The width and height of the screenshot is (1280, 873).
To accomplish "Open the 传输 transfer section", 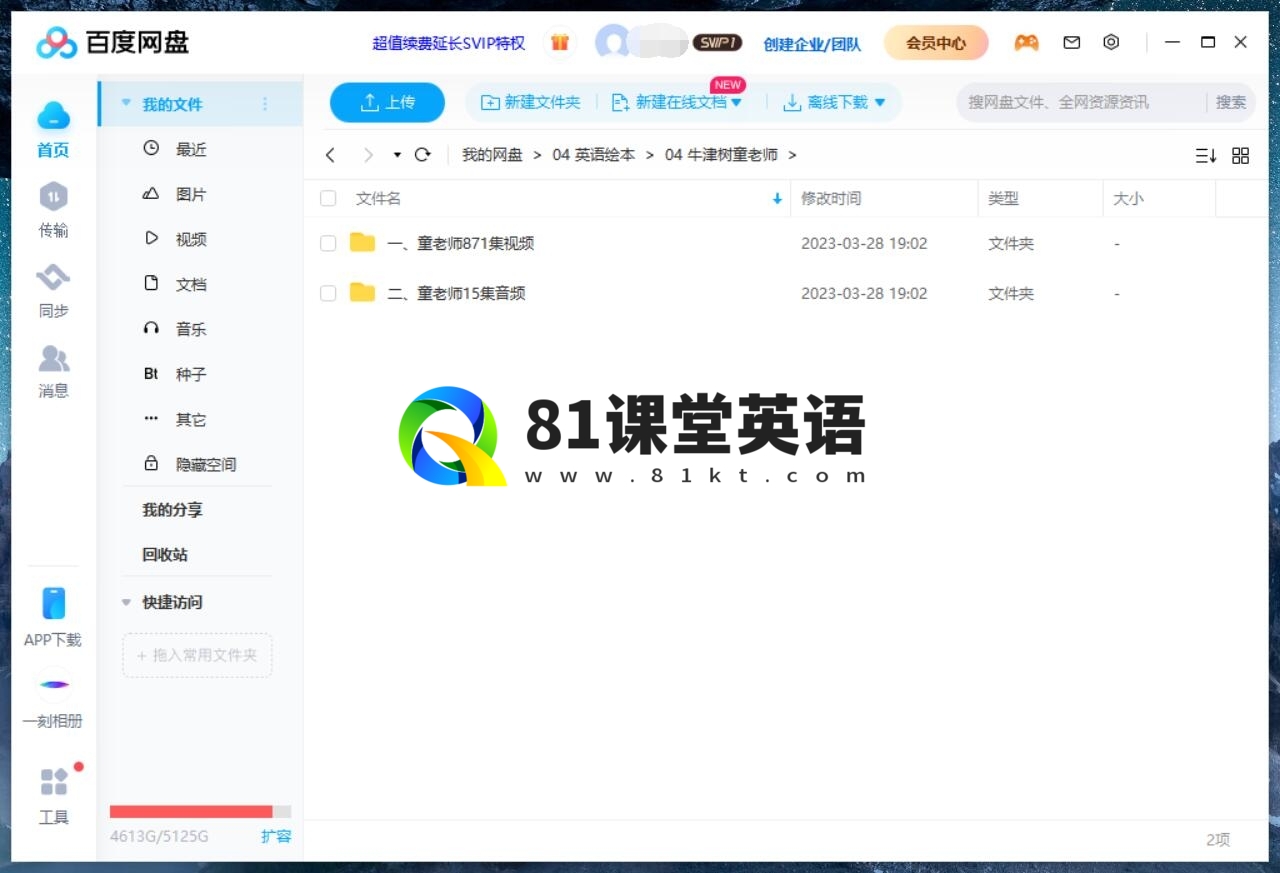I will coord(53,211).
